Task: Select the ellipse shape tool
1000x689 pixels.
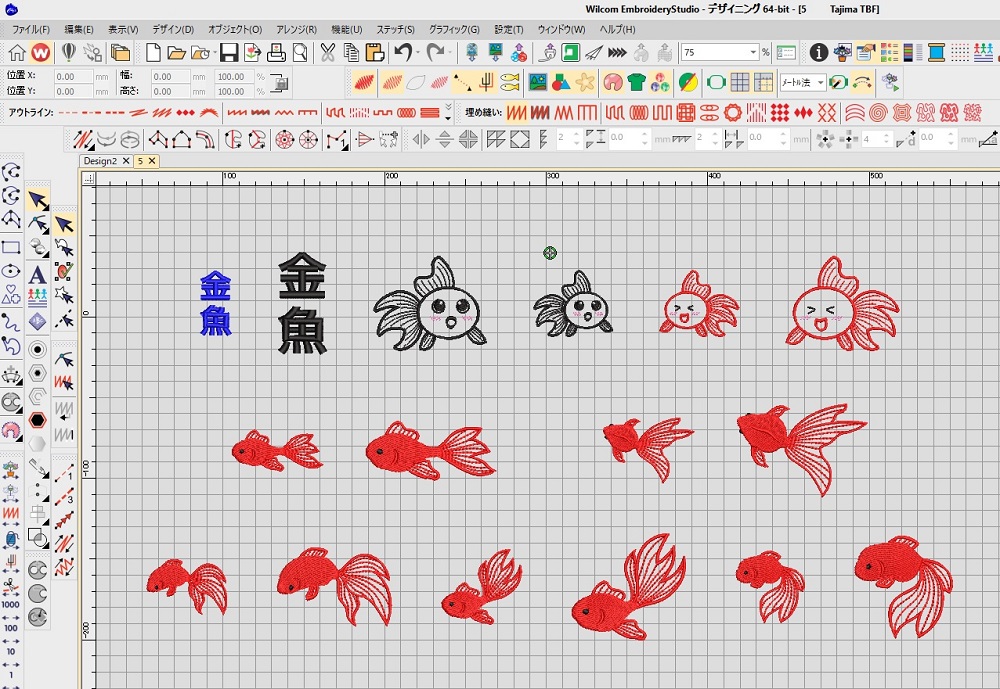Action: click(x=11, y=271)
